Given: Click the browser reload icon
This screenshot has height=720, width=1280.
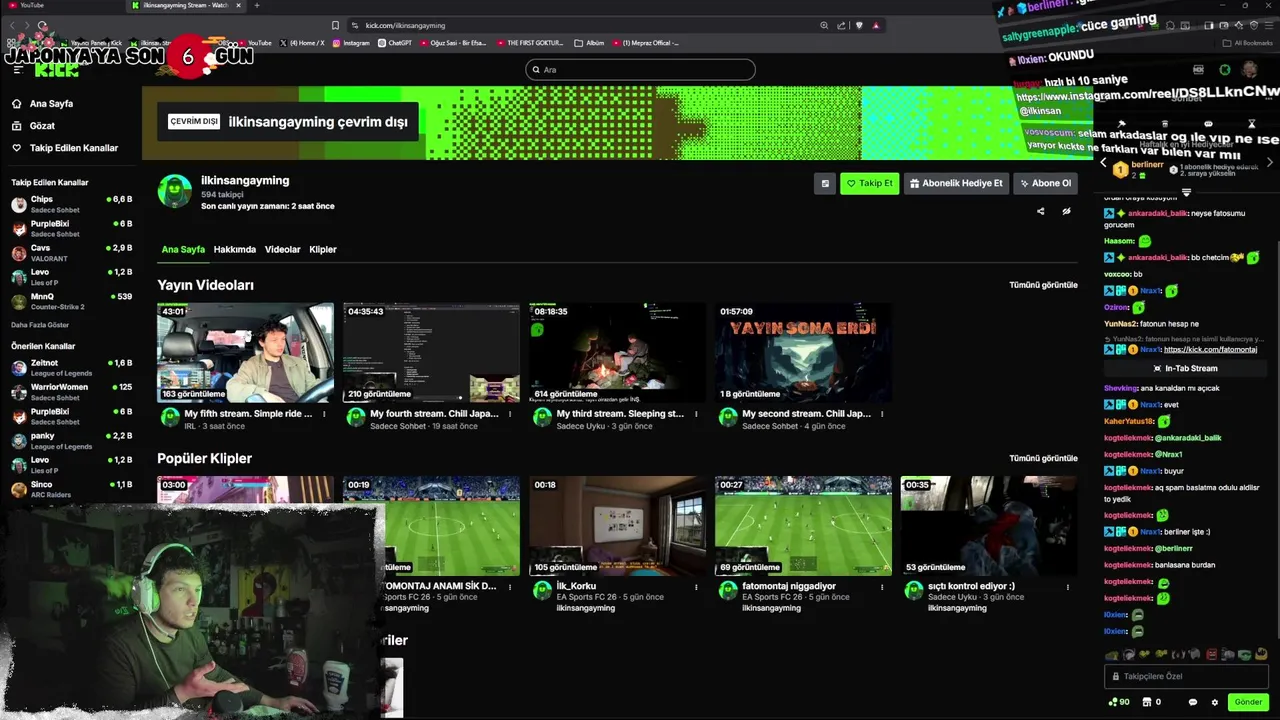Looking at the screenshot, I should pyautogui.click(x=42, y=25).
